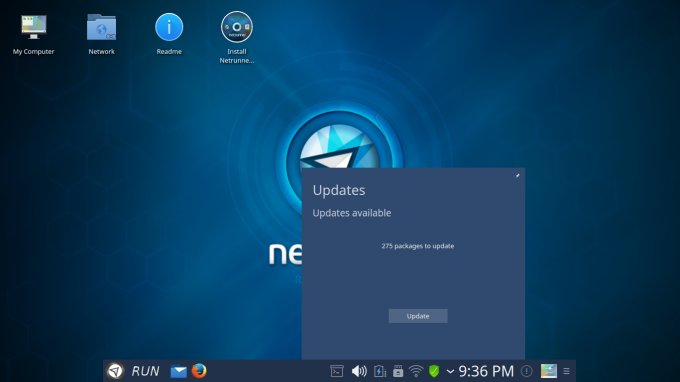Screen dimensions: 680x382
Task: Open the Wi-Fi network tray icon
Action: click(416, 371)
